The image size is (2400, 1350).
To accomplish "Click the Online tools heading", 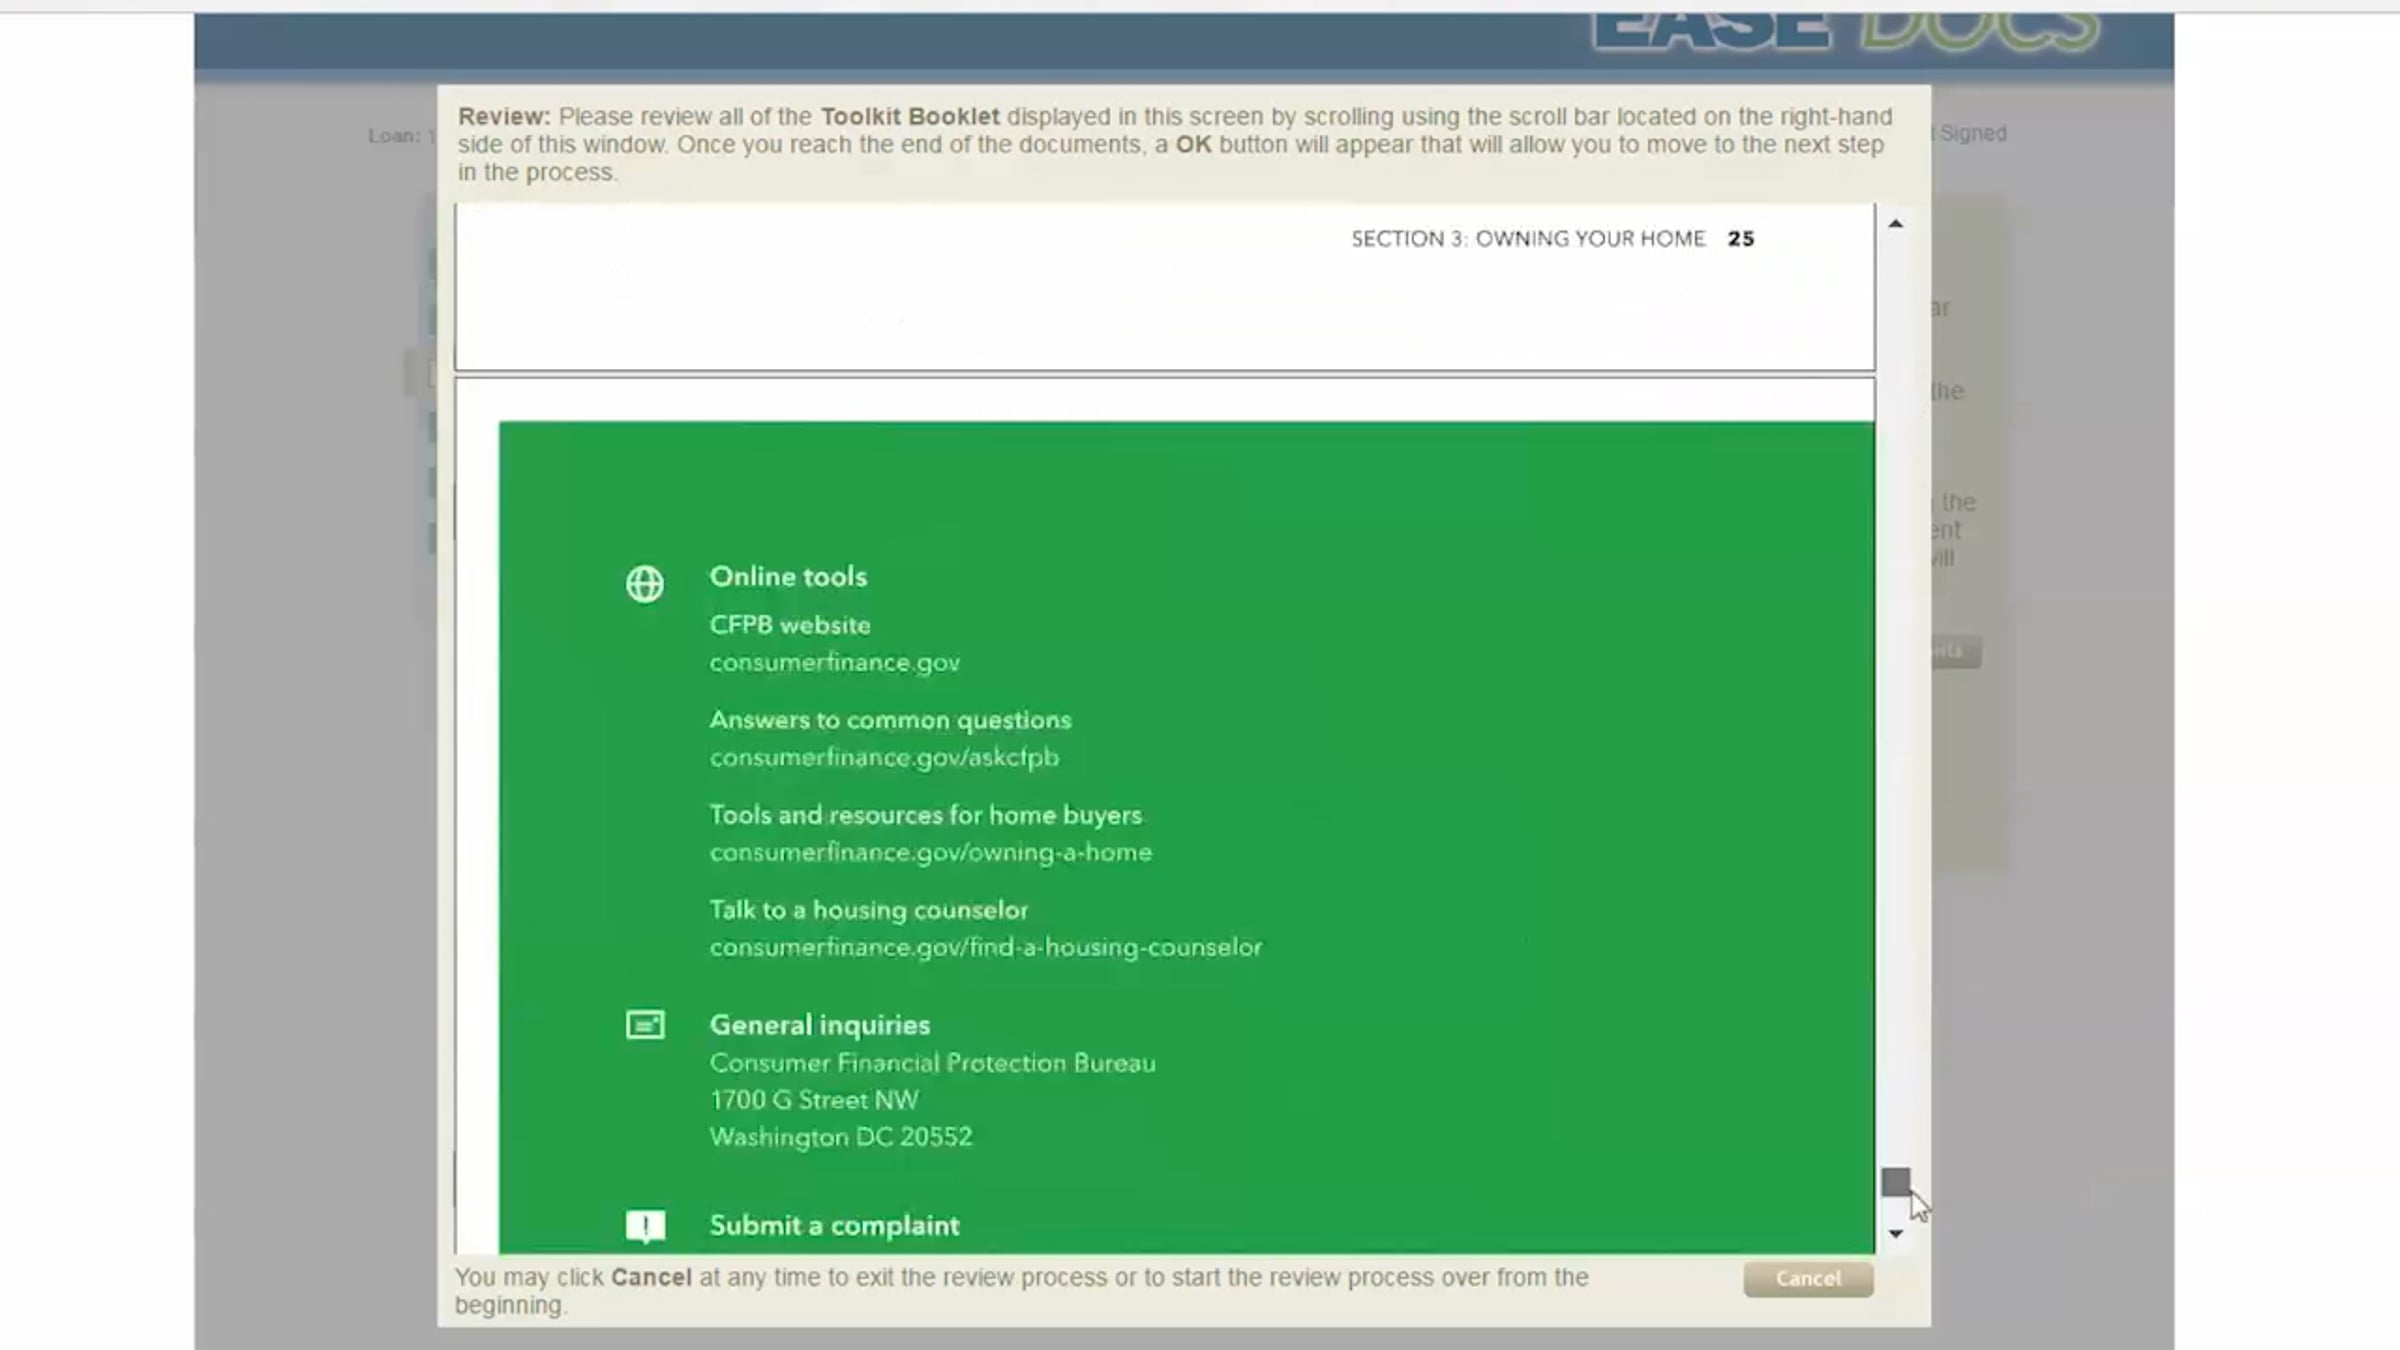I will [x=788, y=577].
